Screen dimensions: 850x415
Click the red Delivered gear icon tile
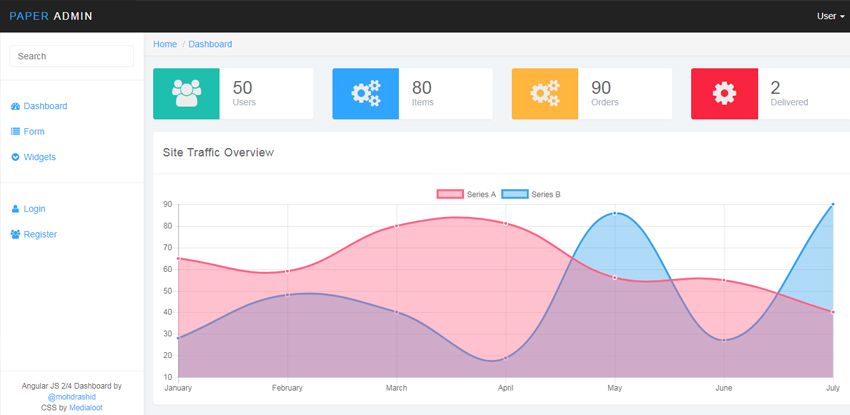724,94
